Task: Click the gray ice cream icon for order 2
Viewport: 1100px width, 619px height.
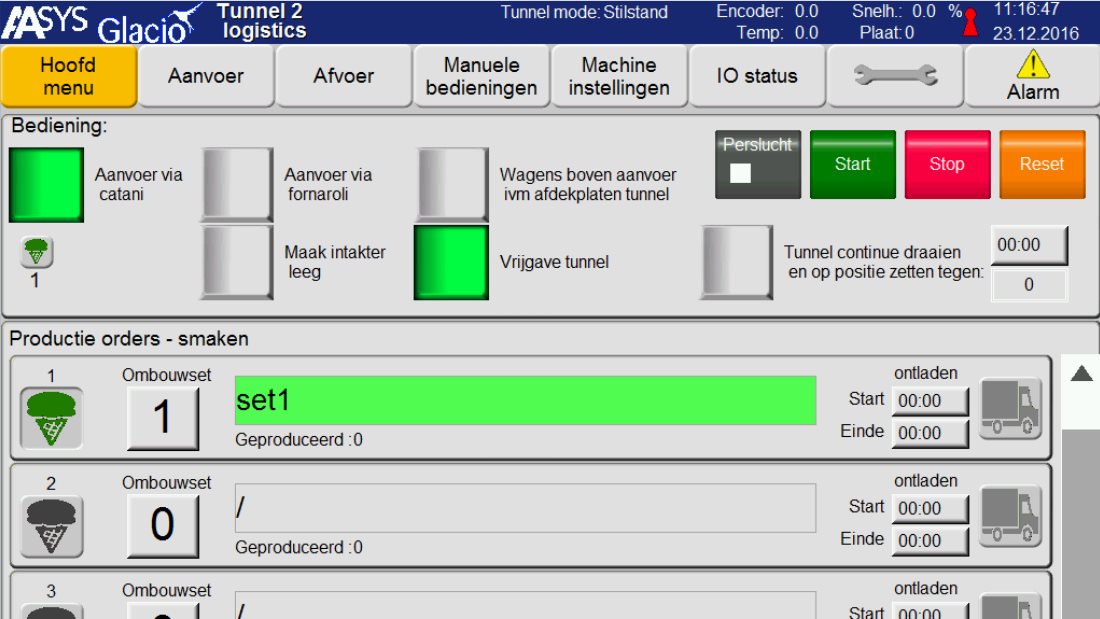Action: (52, 525)
